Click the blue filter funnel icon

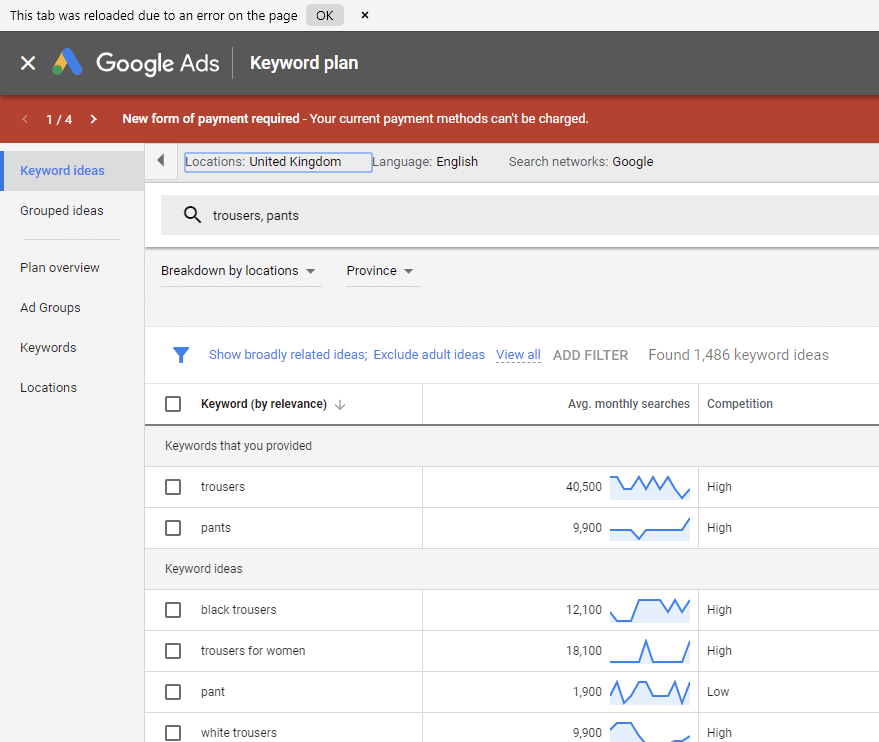tap(181, 355)
